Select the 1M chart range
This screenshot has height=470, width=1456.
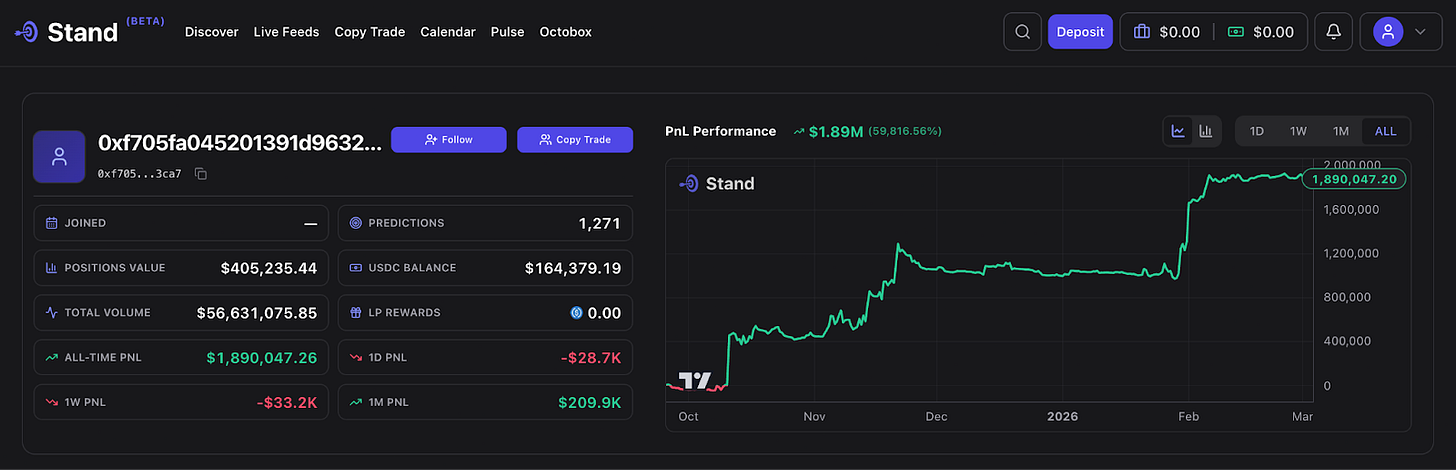point(1341,131)
